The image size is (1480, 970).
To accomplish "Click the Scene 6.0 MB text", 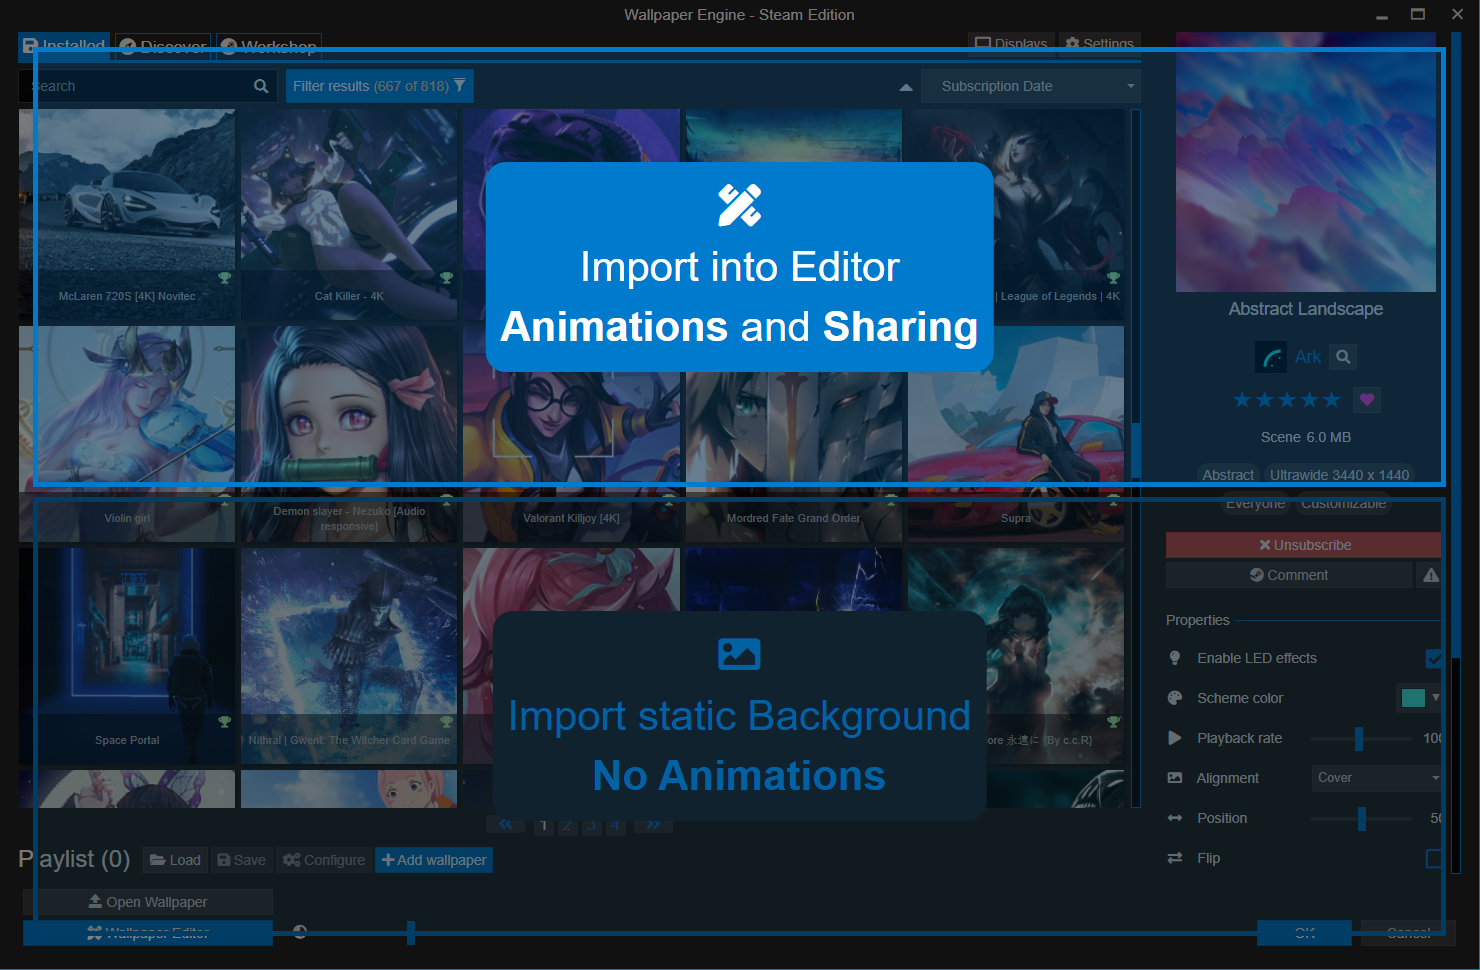I will [x=1306, y=437].
